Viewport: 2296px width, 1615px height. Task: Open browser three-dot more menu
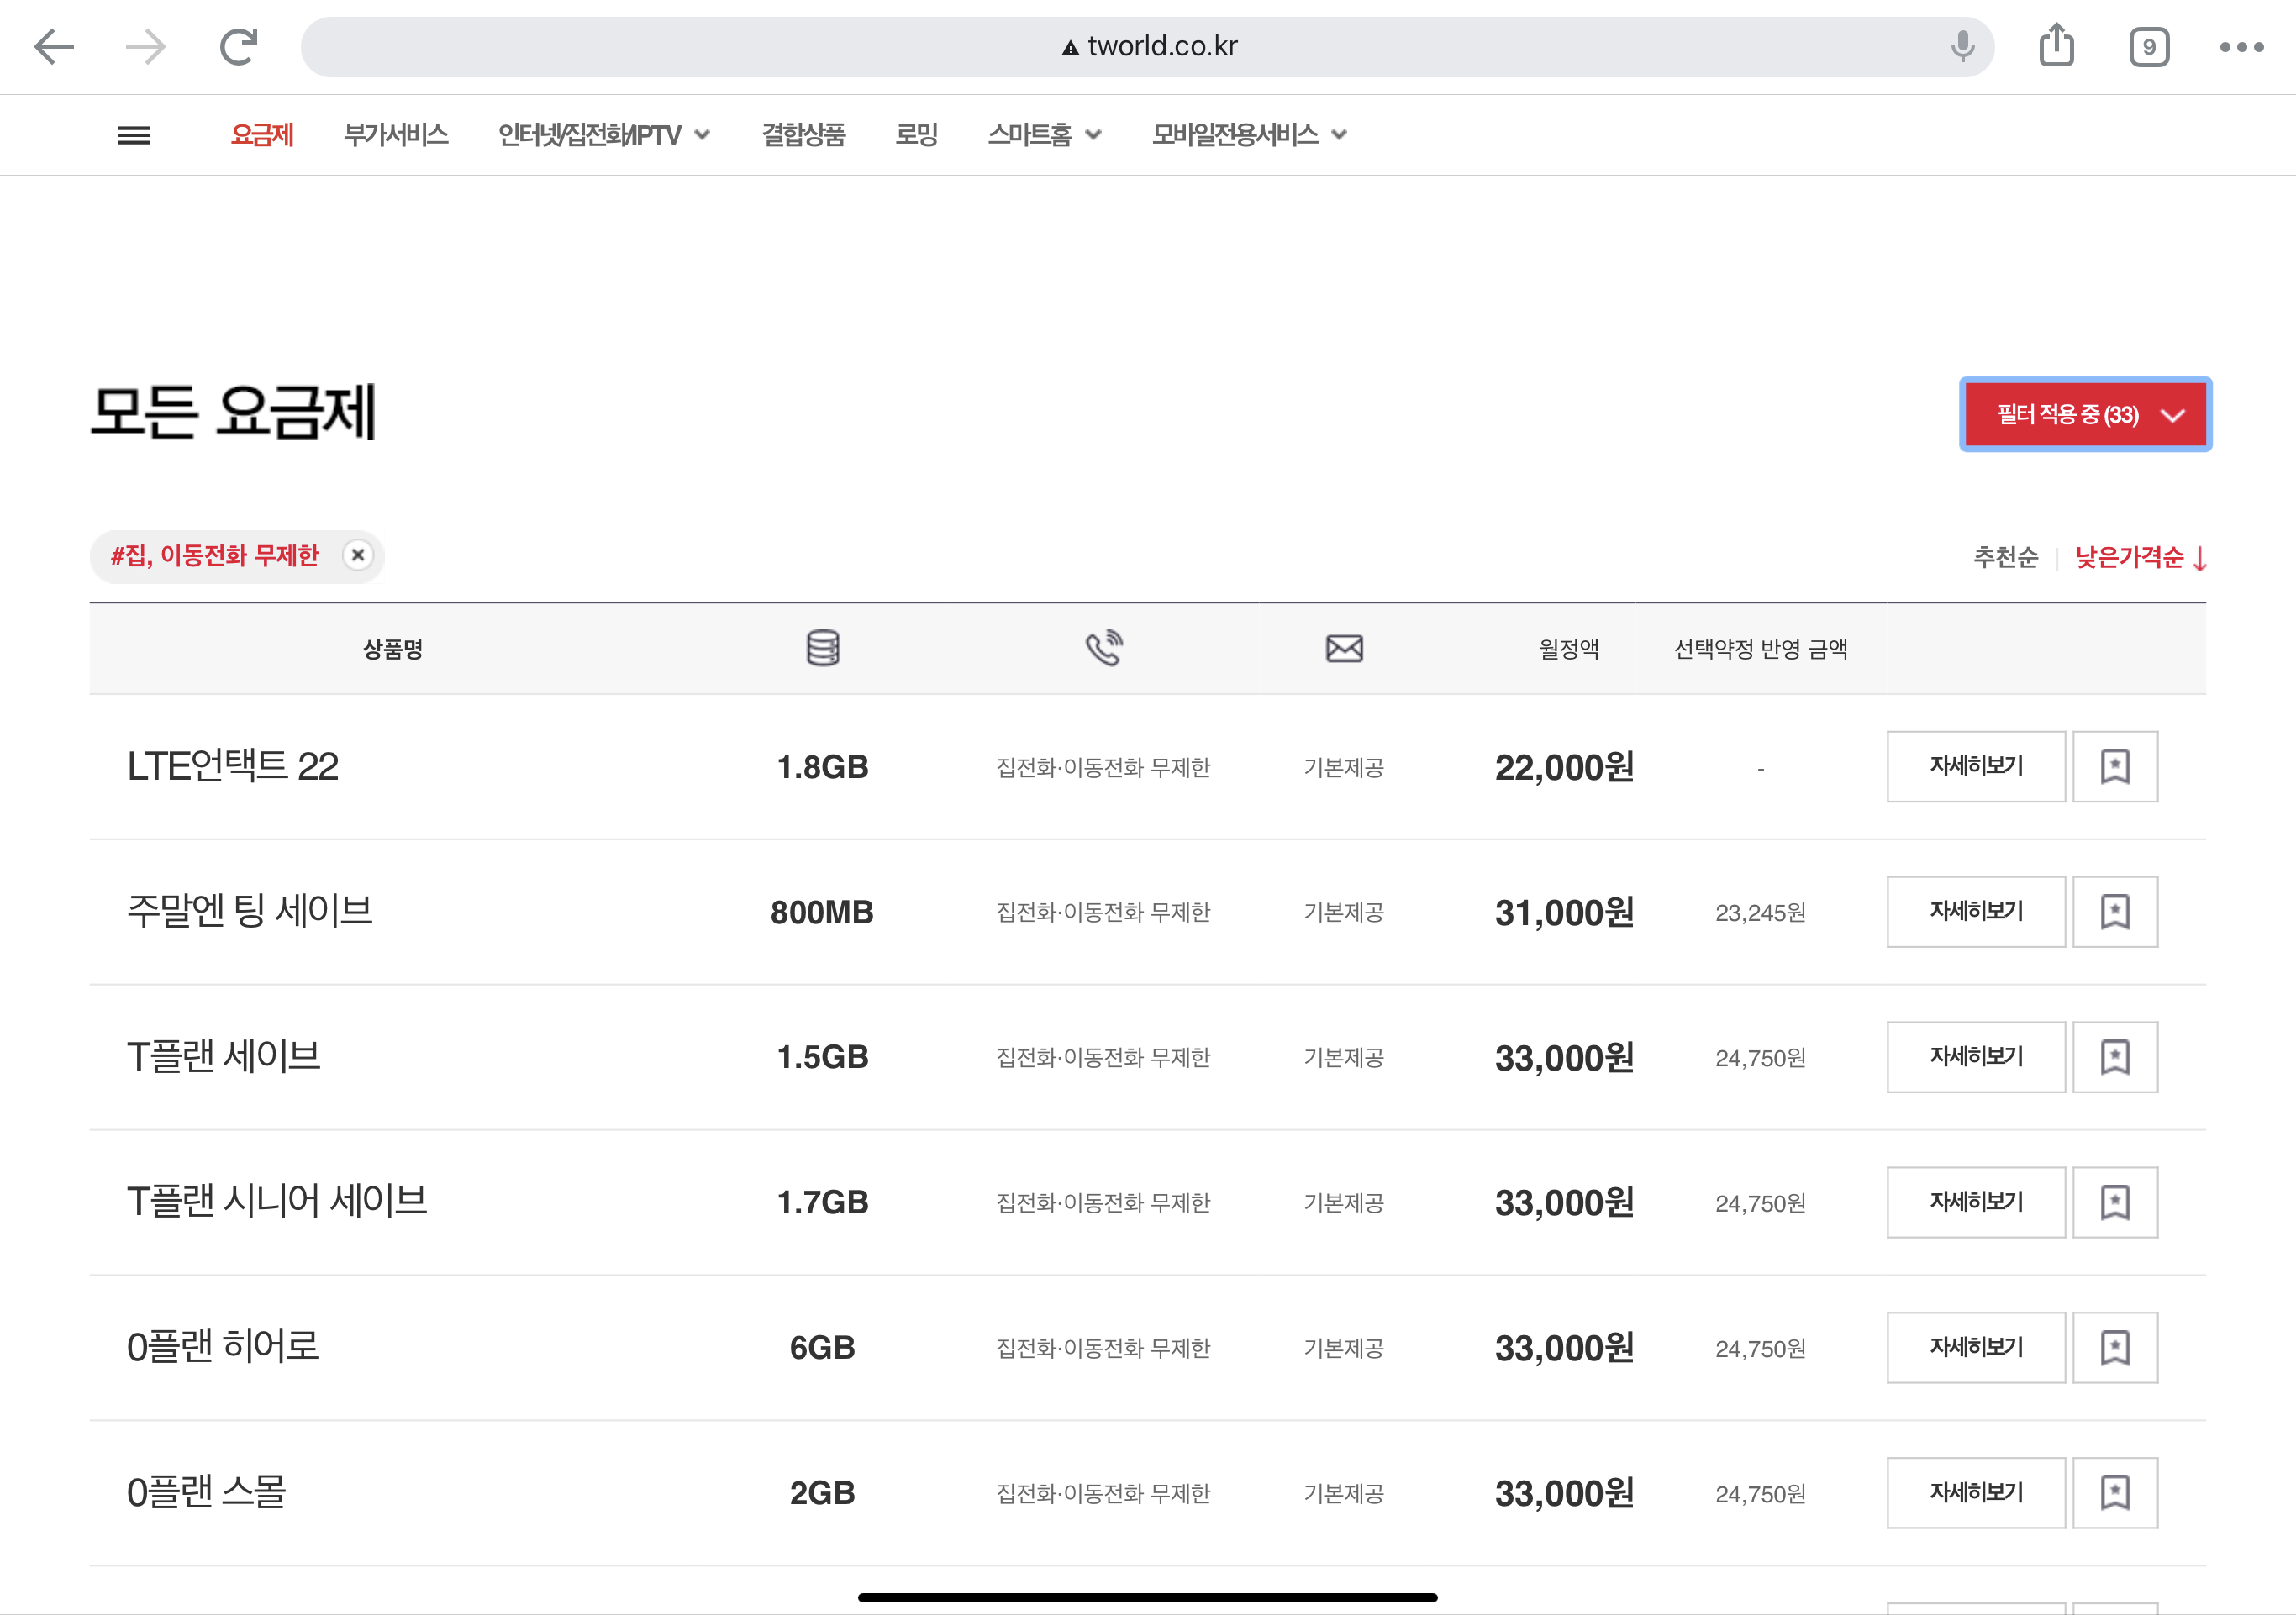[x=2241, y=47]
